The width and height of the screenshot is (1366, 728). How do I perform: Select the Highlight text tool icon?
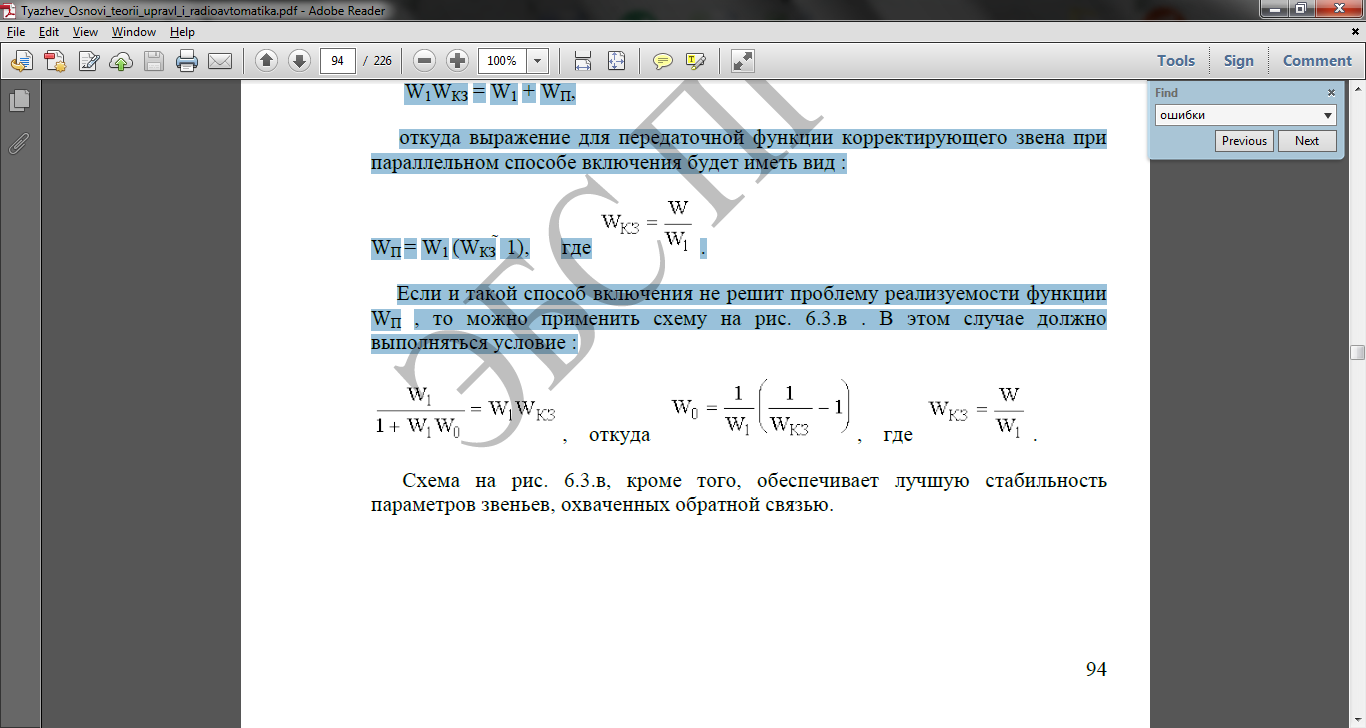[696, 61]
